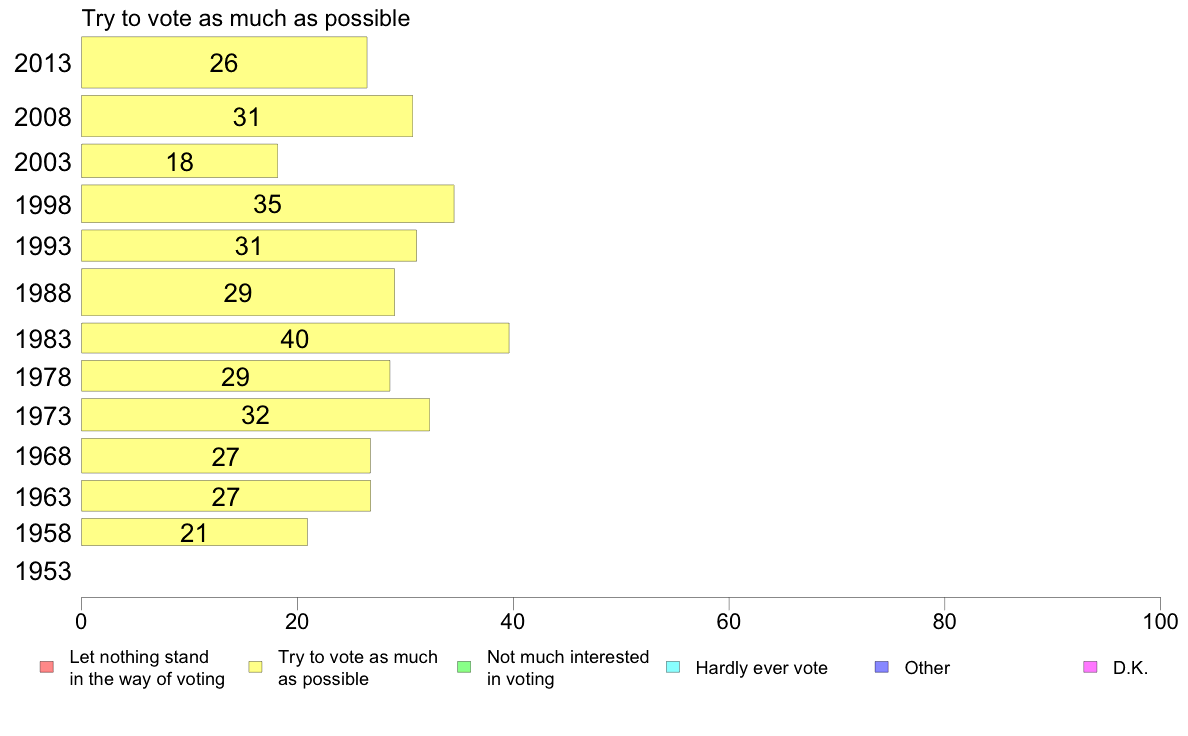Select the 2013 bar showing 26
Screen dimensions: 1188x736
click(x=224, y=62)
